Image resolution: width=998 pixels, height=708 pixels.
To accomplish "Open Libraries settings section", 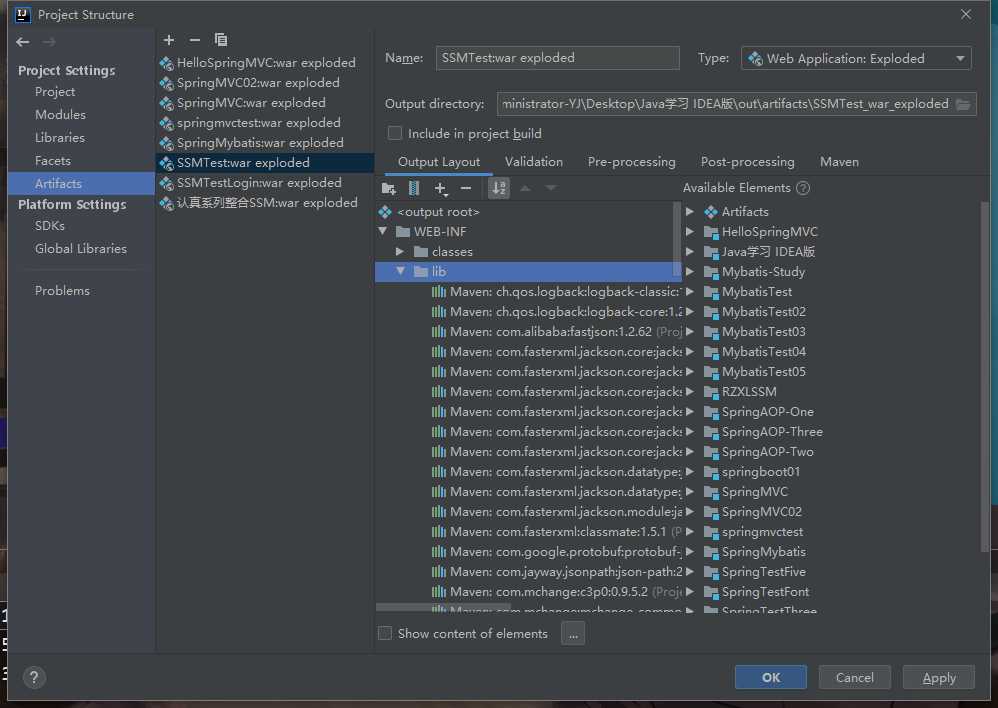I will pyautogui.click(x=59, y=138).
